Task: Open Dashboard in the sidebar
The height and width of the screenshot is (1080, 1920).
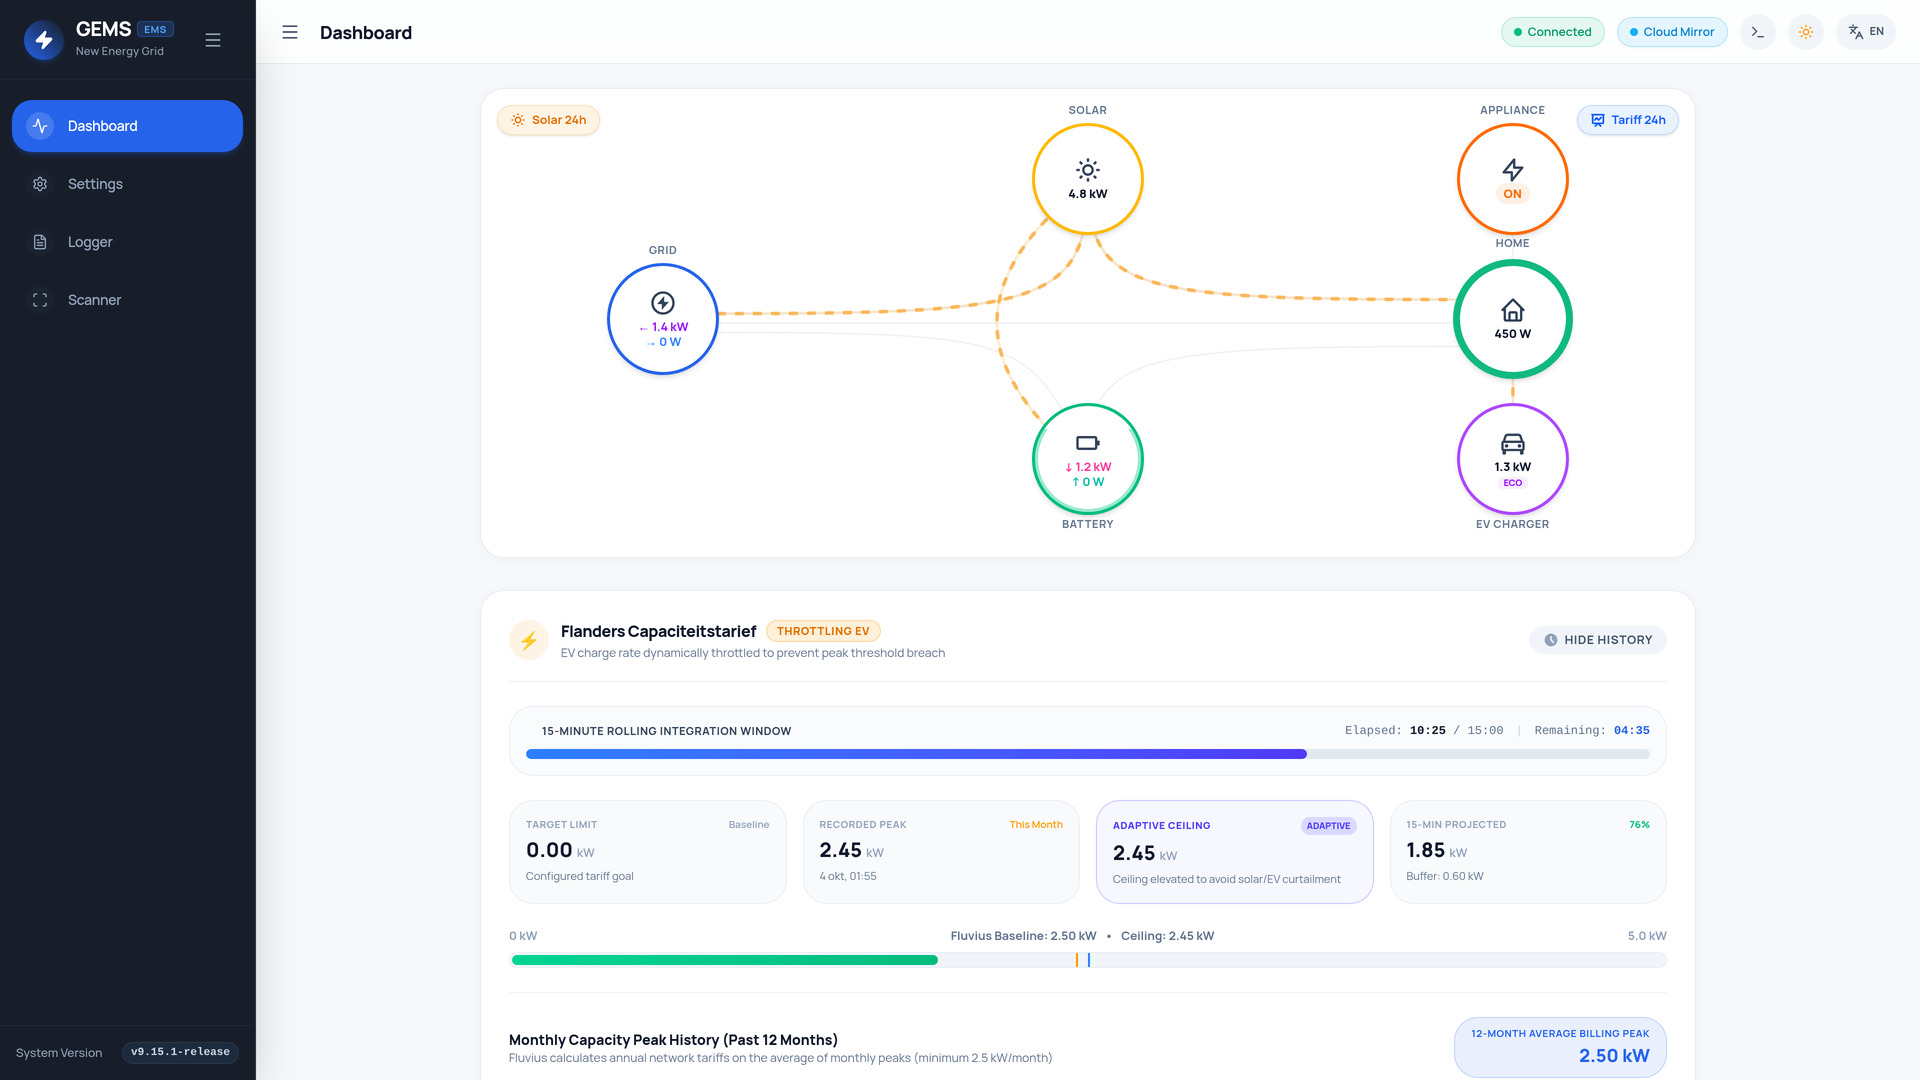Action: pyautogui.click(x=127, y=126)
